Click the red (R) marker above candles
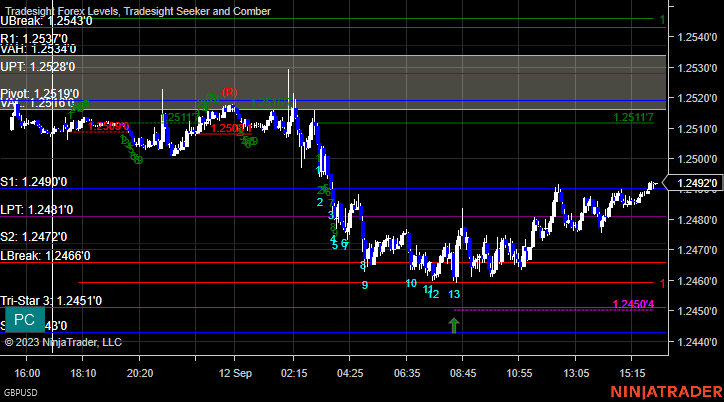Viewport: 724px width, 402px height. pyautogui.click(x=229, y=92)
